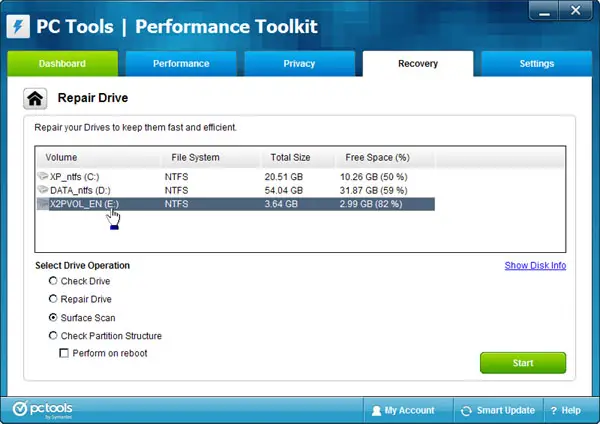Click the green Start button
The image size is (600, 424).
click(523, 363)
